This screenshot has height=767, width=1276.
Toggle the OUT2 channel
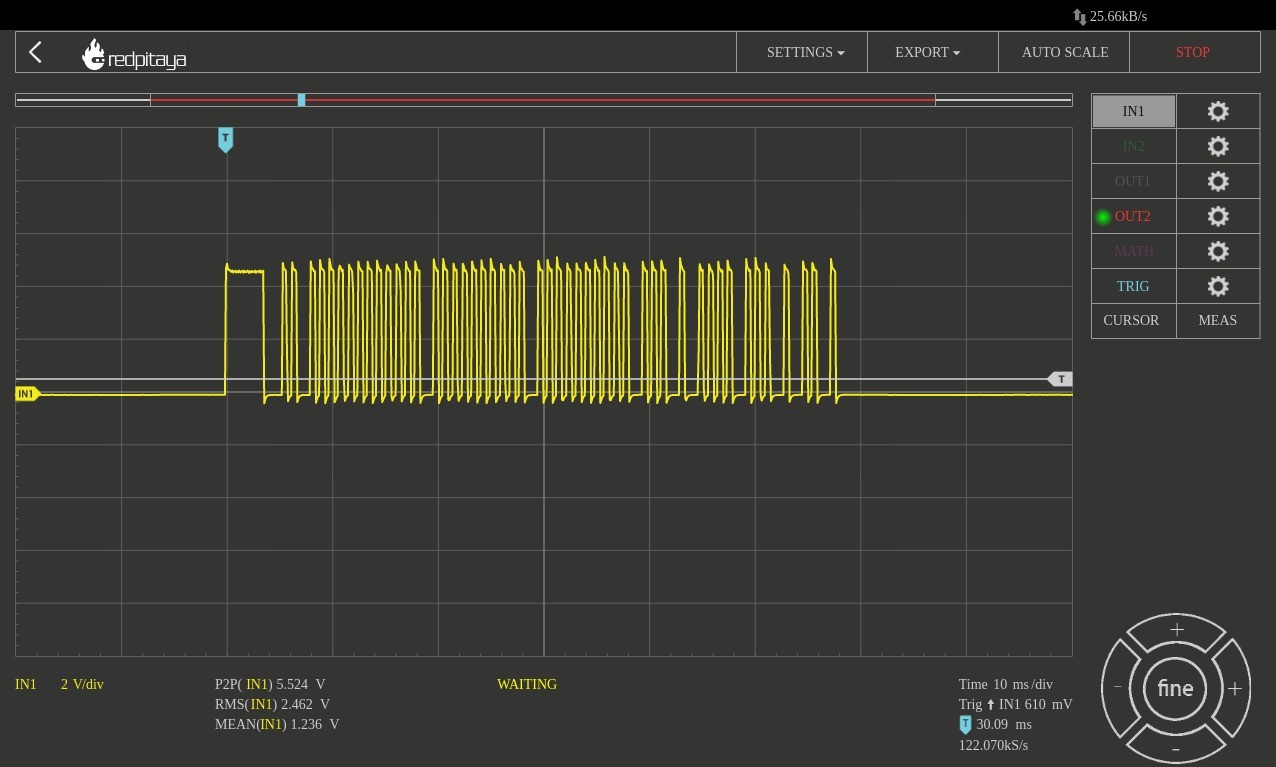click(1133, 216)
